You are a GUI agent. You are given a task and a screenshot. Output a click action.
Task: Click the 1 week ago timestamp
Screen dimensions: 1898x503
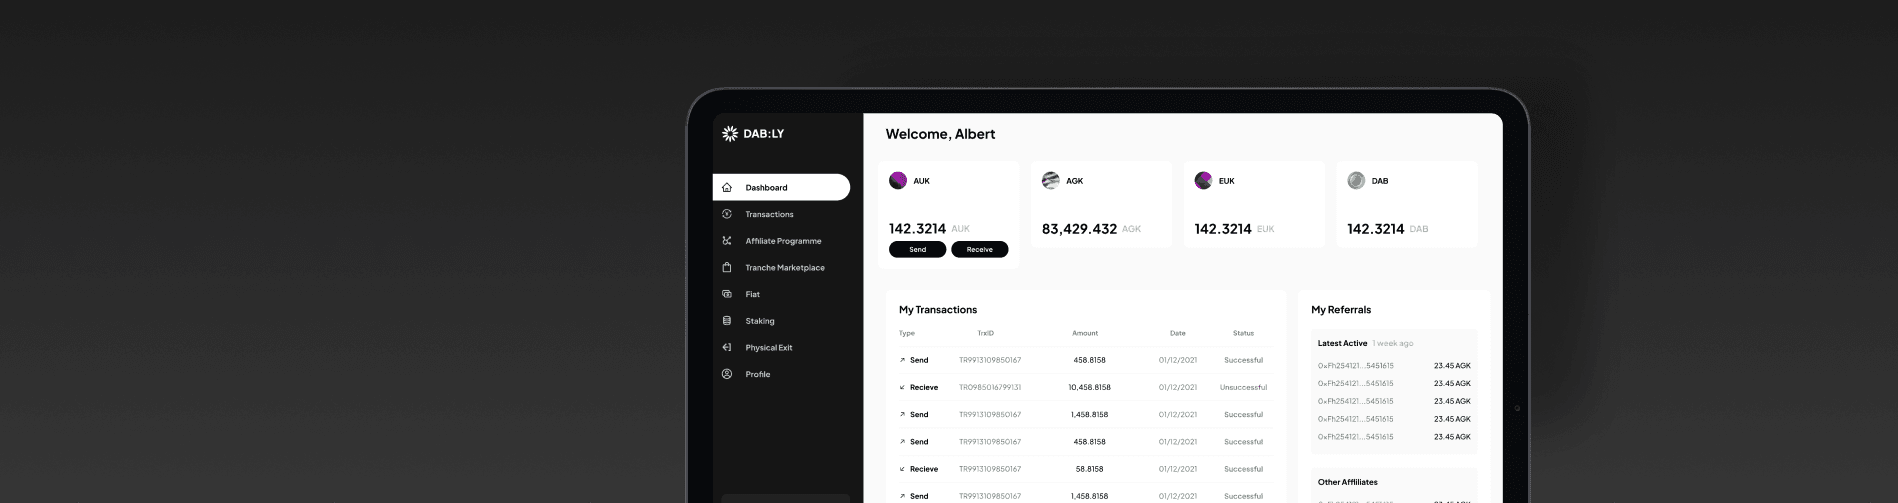point(1393,343)
